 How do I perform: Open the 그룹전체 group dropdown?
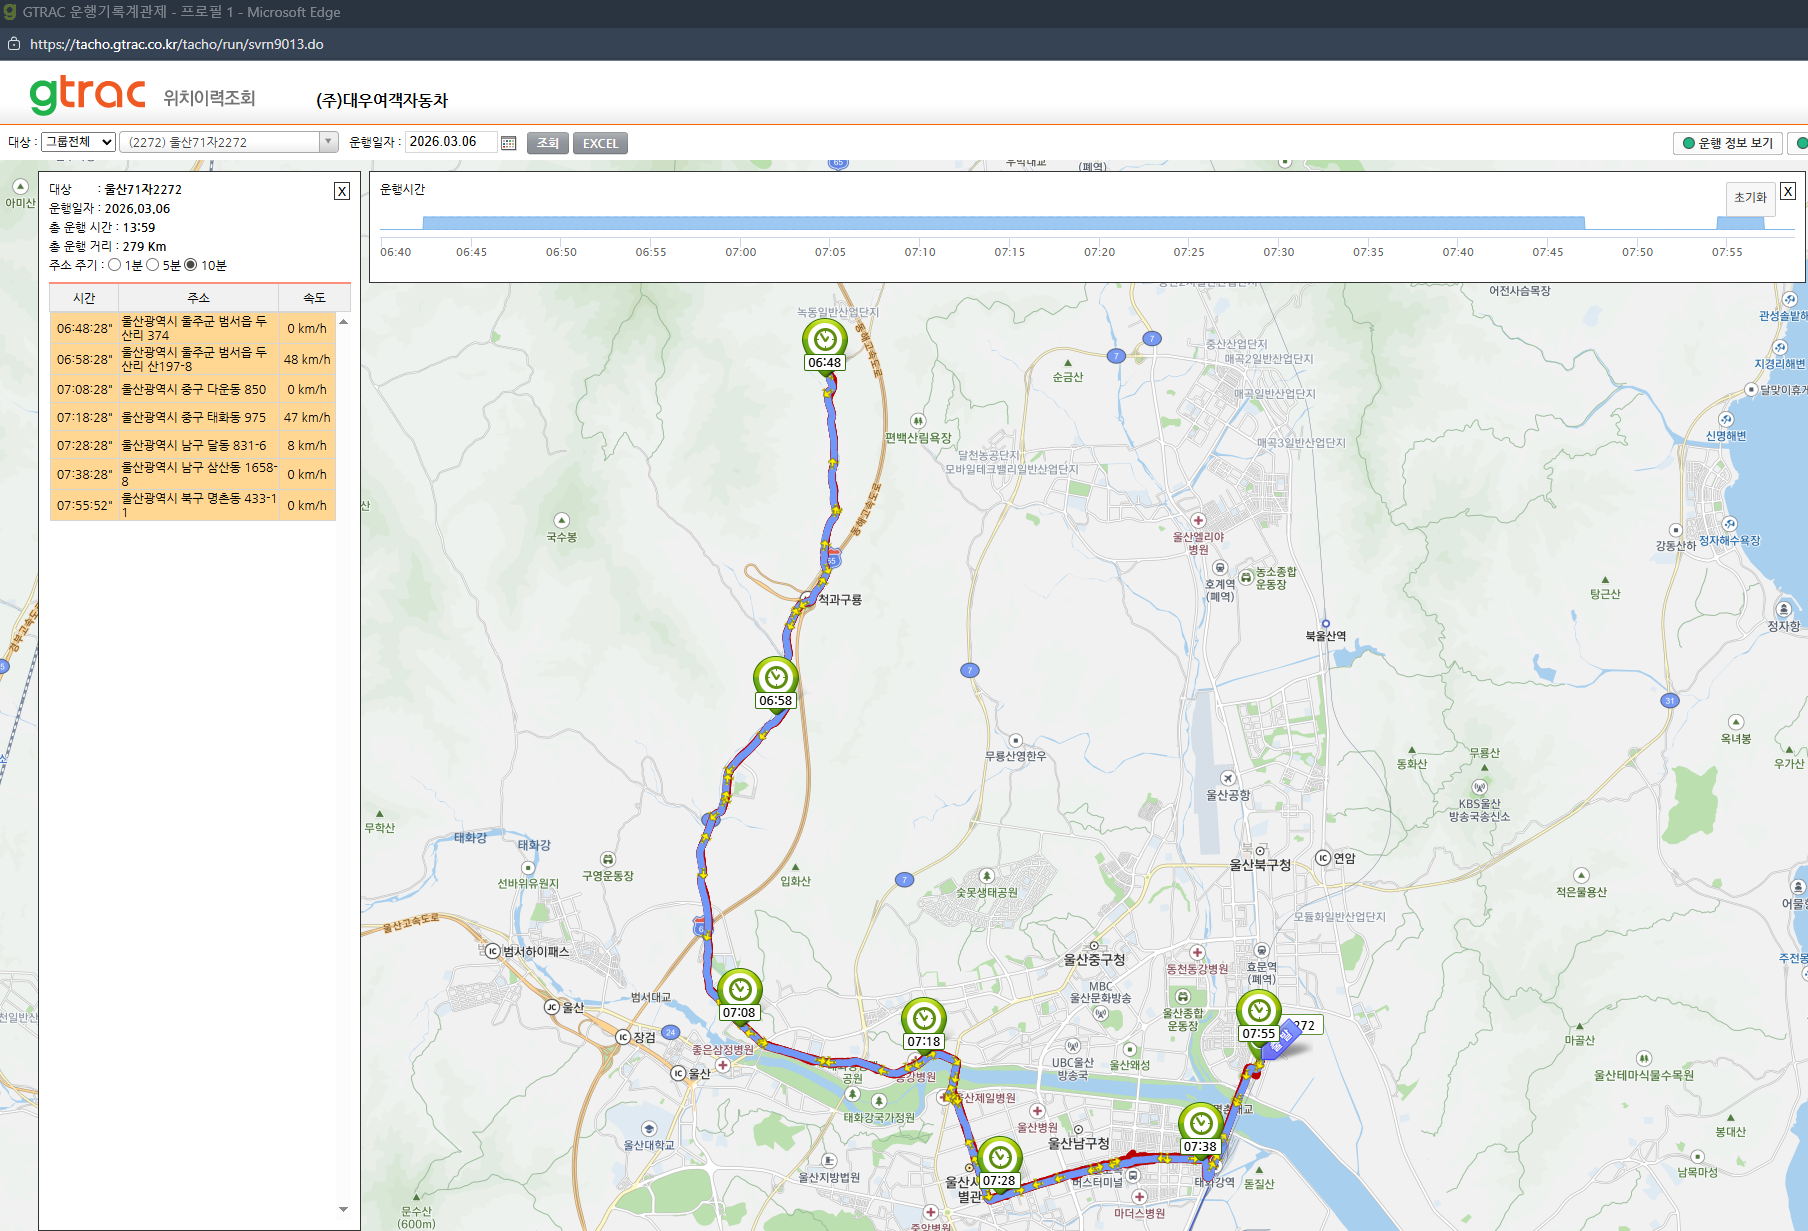[78, 142]
